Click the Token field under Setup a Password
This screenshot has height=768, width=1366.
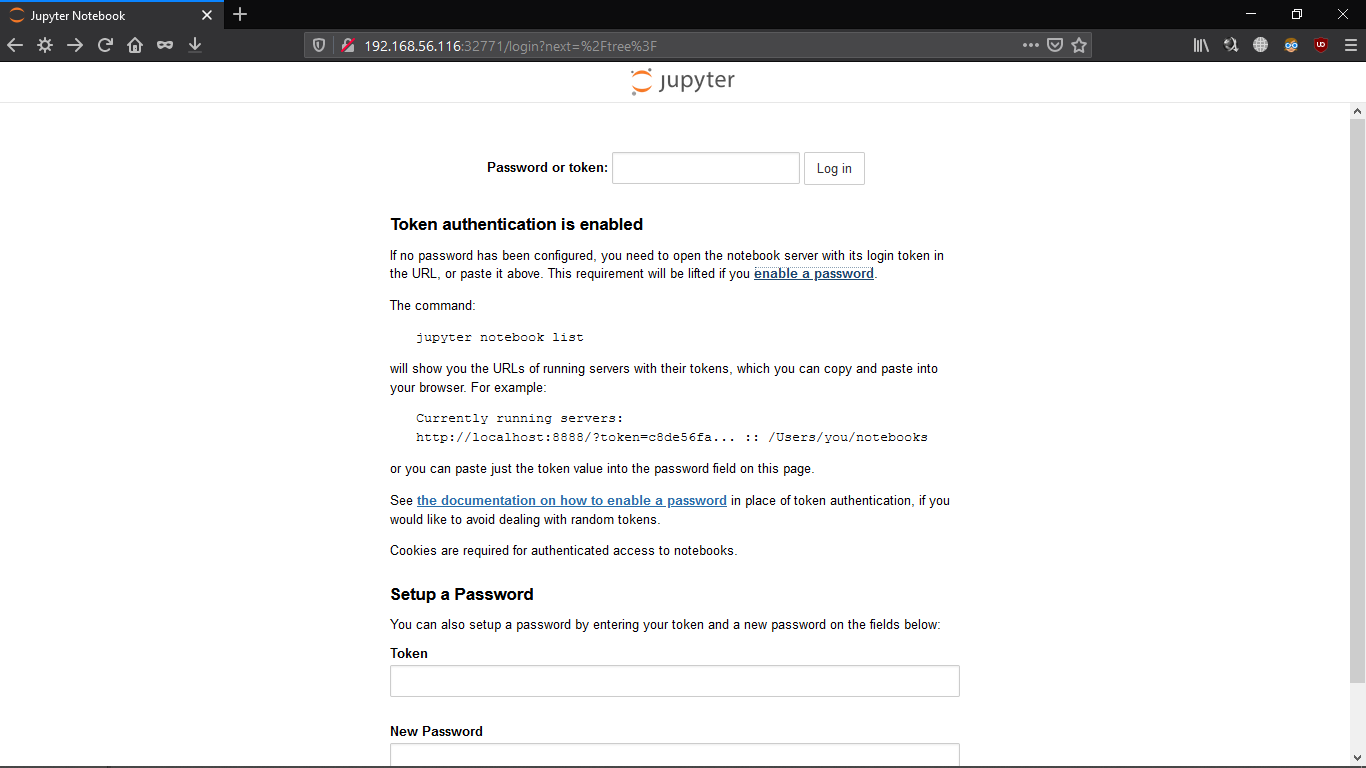(675, 681)
